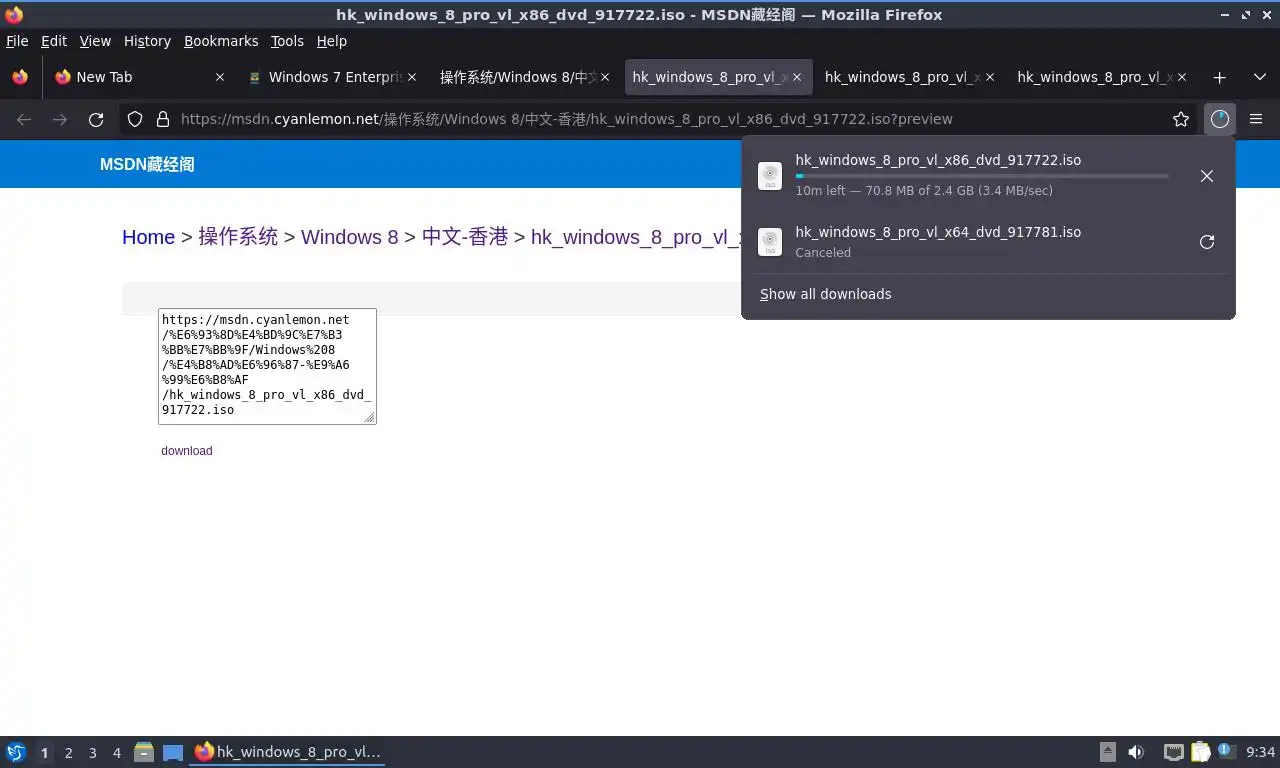
Task: Click the downloads progress toolbar icon
Action: pyautogui.click(x=1219, y=119)
